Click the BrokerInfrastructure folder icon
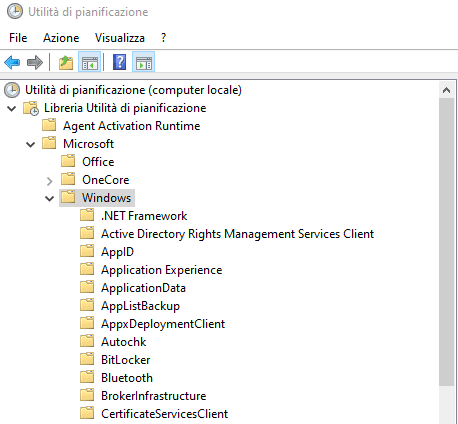The width and height of the screenshot is (458, 424). click(x=87, y=395)
